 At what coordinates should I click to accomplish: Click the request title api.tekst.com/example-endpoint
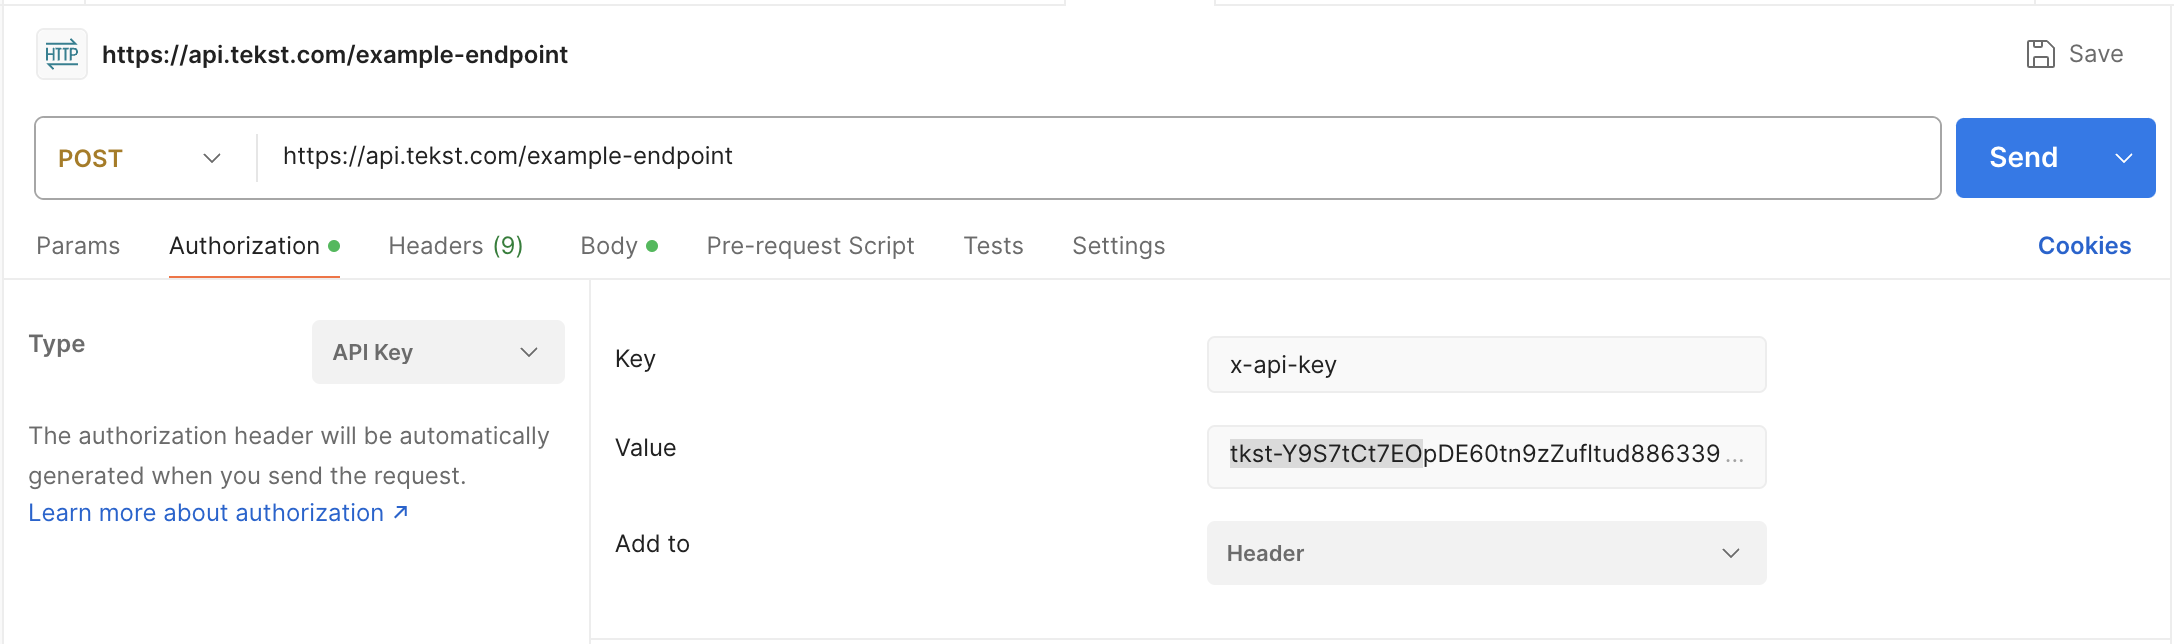(335, 55)
